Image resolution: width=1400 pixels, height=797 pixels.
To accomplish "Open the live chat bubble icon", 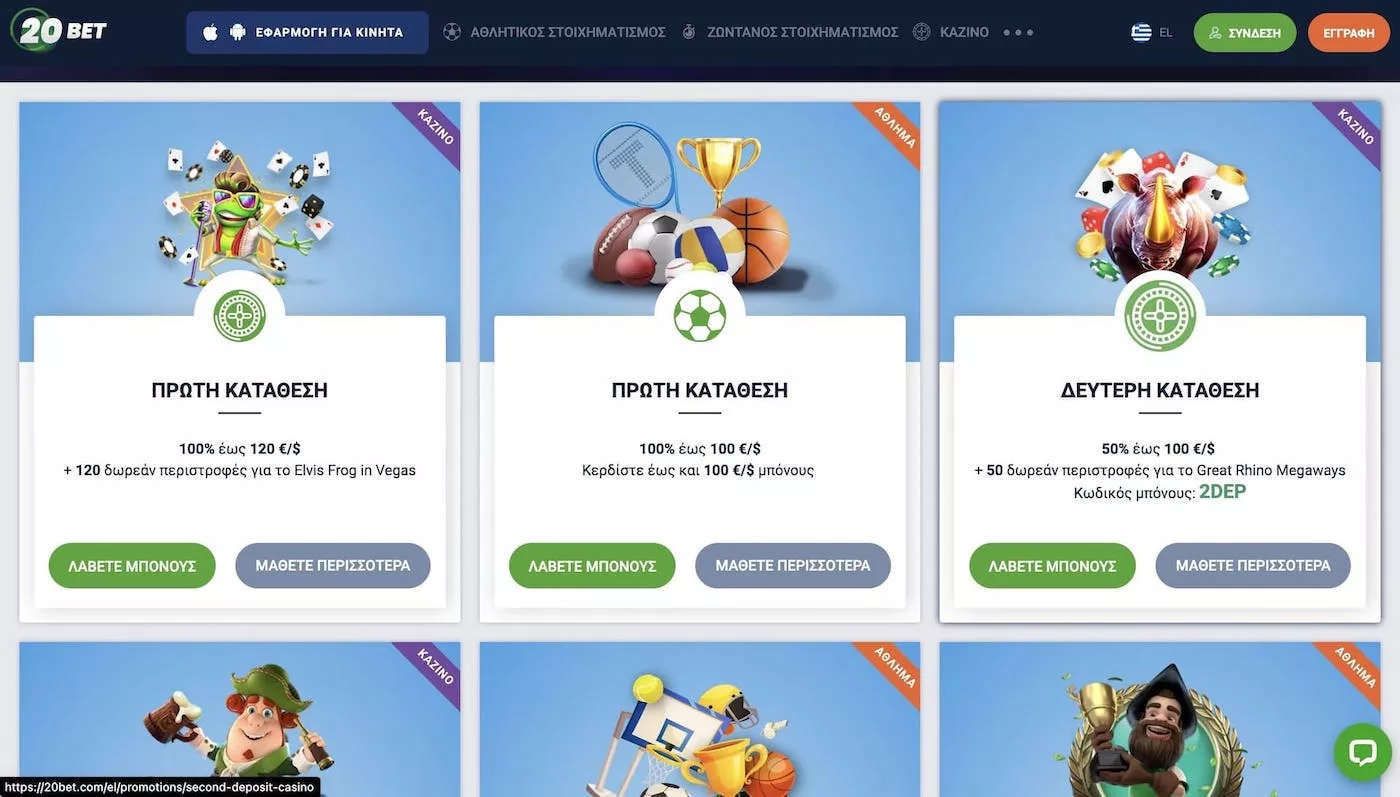I will click(1362, 752).
